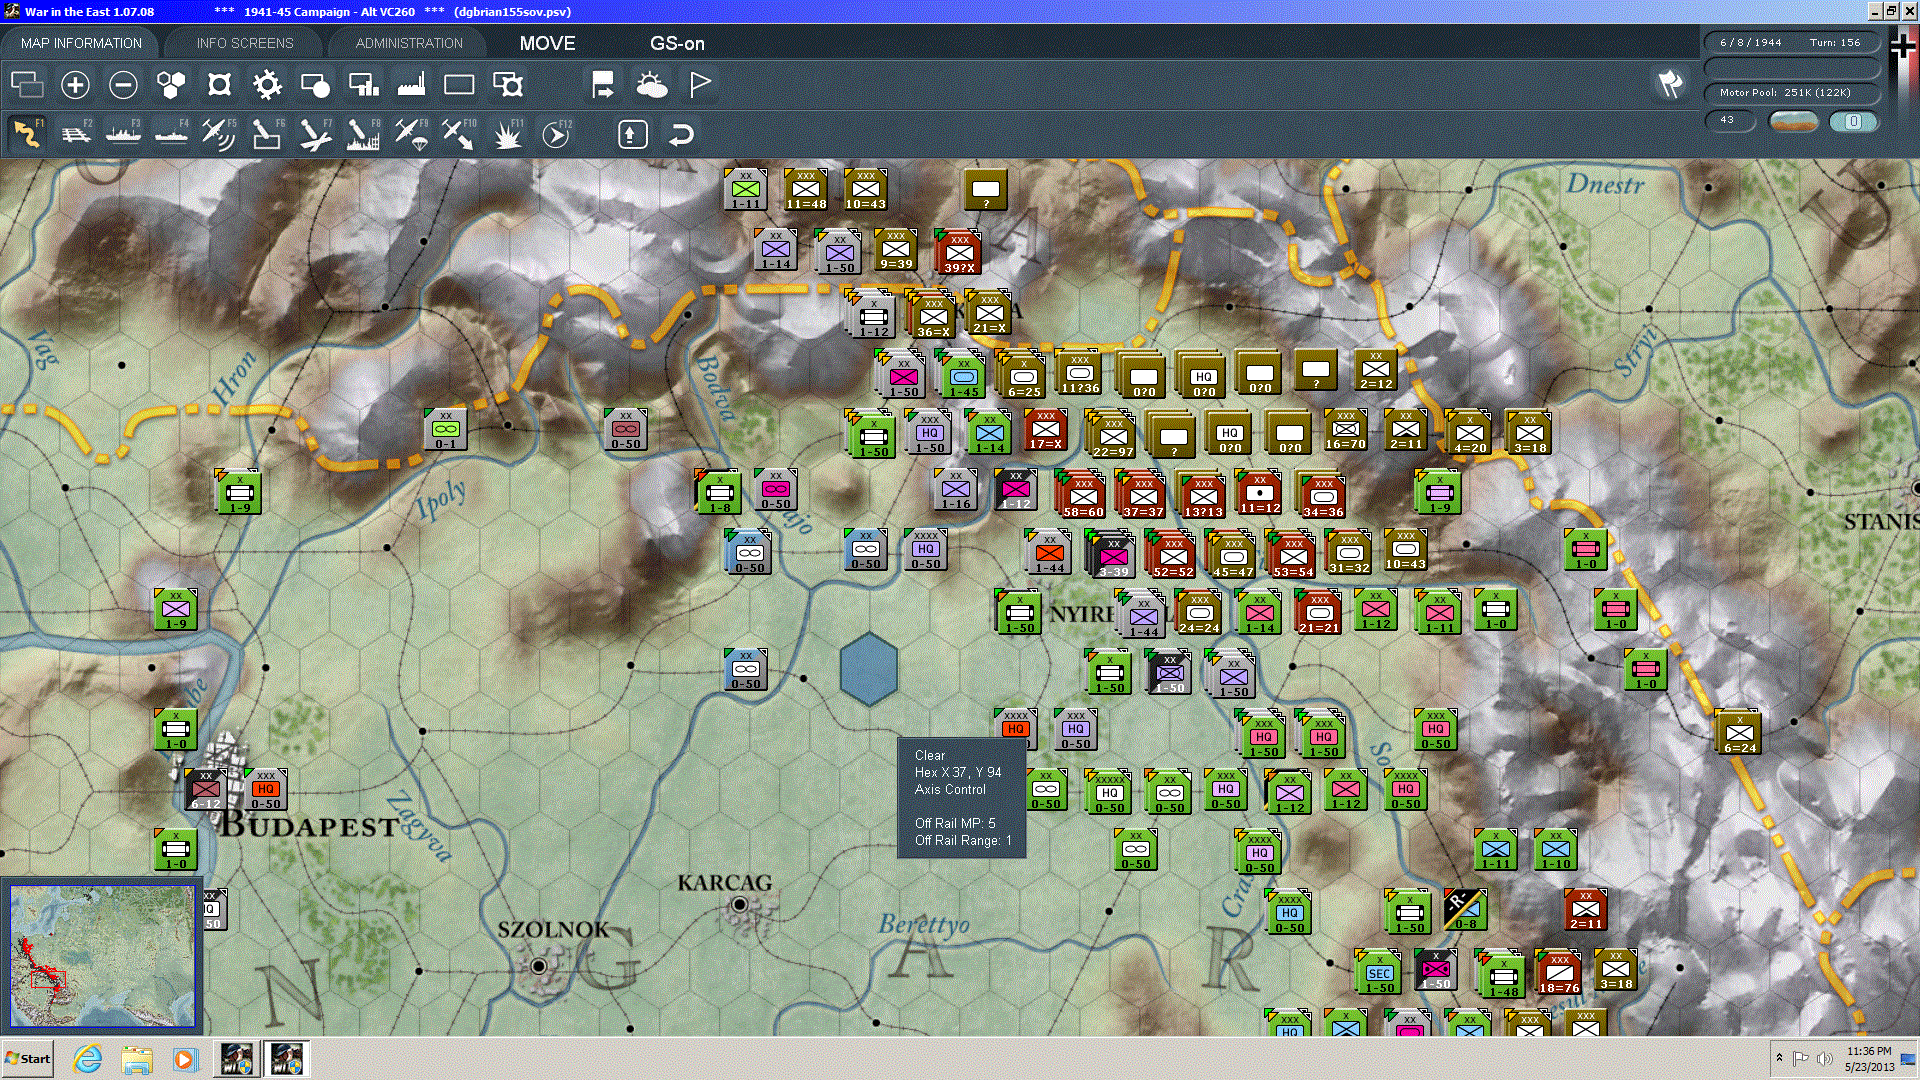Select the 18=76 red unit counter

point(1558,972)
